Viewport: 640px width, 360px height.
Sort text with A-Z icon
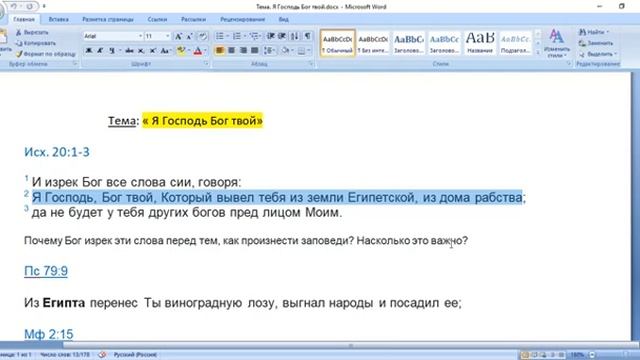pyautogui.click(x=295, y=36)
